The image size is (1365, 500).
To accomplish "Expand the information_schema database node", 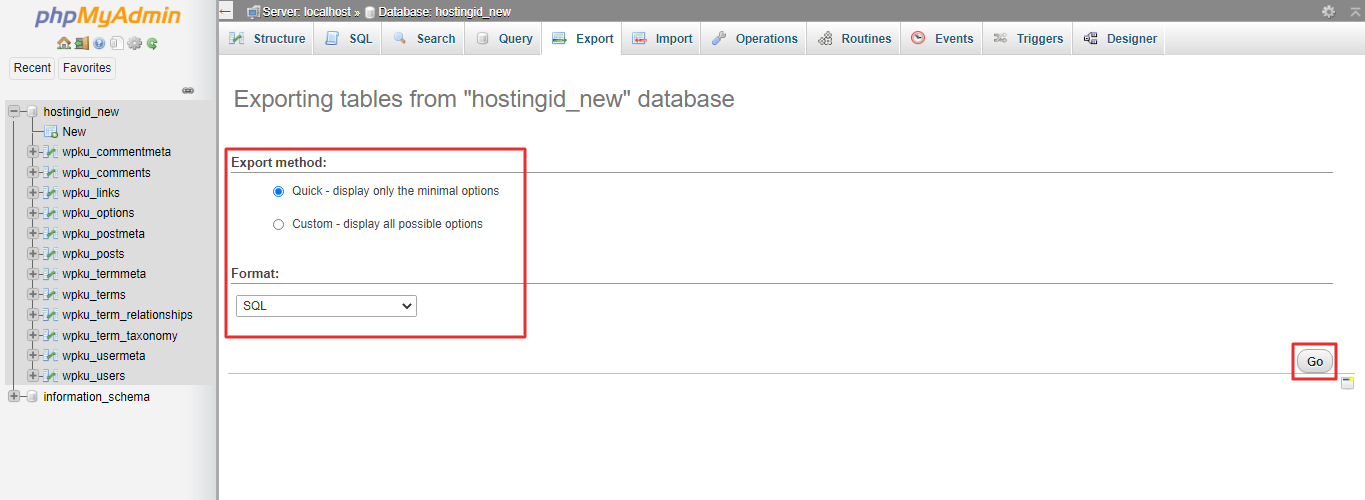I will pyautogui.click(x=14, y=397).
